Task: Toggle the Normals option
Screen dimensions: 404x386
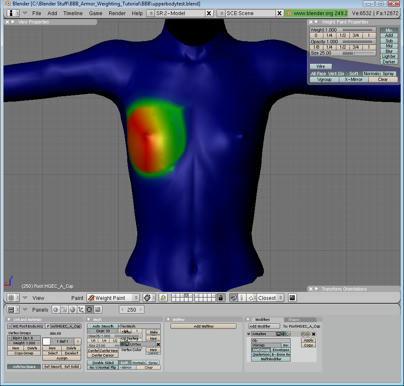Action: pos(372,74)
